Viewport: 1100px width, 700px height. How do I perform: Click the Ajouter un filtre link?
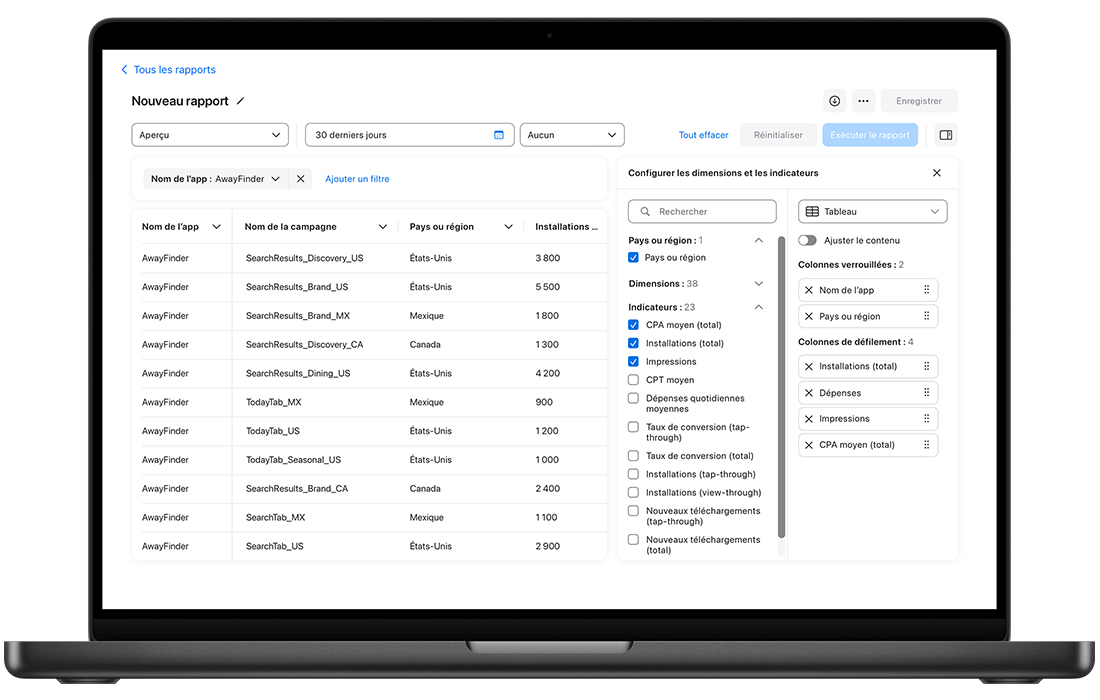pyautogui.click(x=357, y=179)
